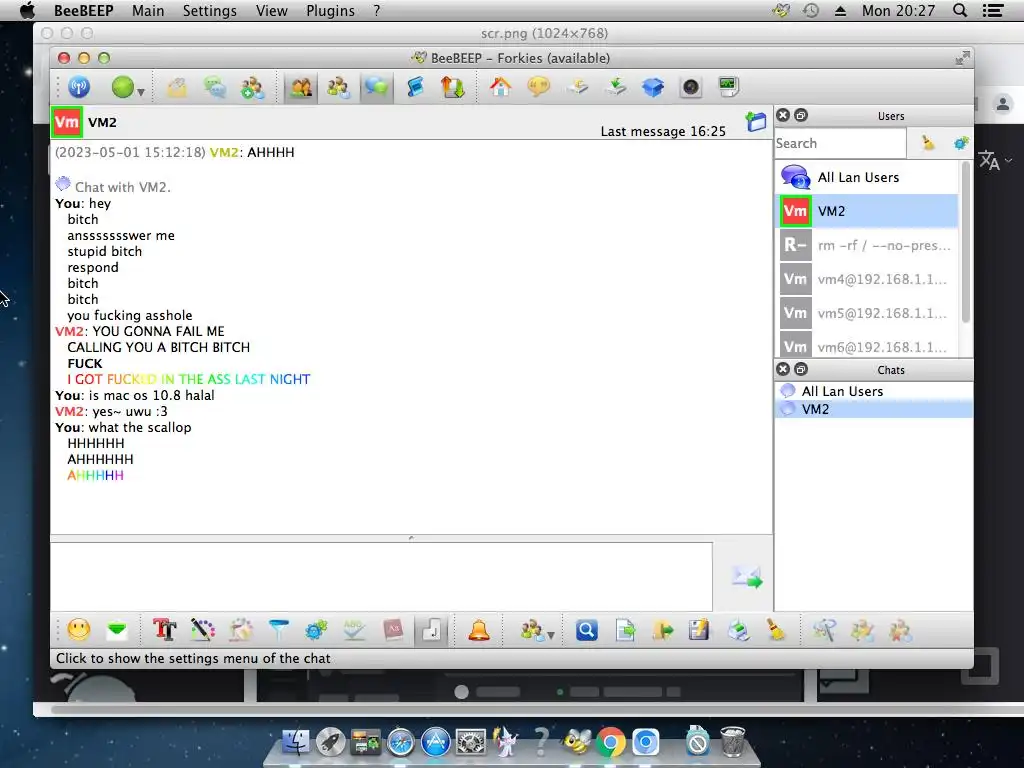Click the create group chat bubbles icon
Image resolution: width=1024 pixels, height=768 pixels.
click(215, 88)
